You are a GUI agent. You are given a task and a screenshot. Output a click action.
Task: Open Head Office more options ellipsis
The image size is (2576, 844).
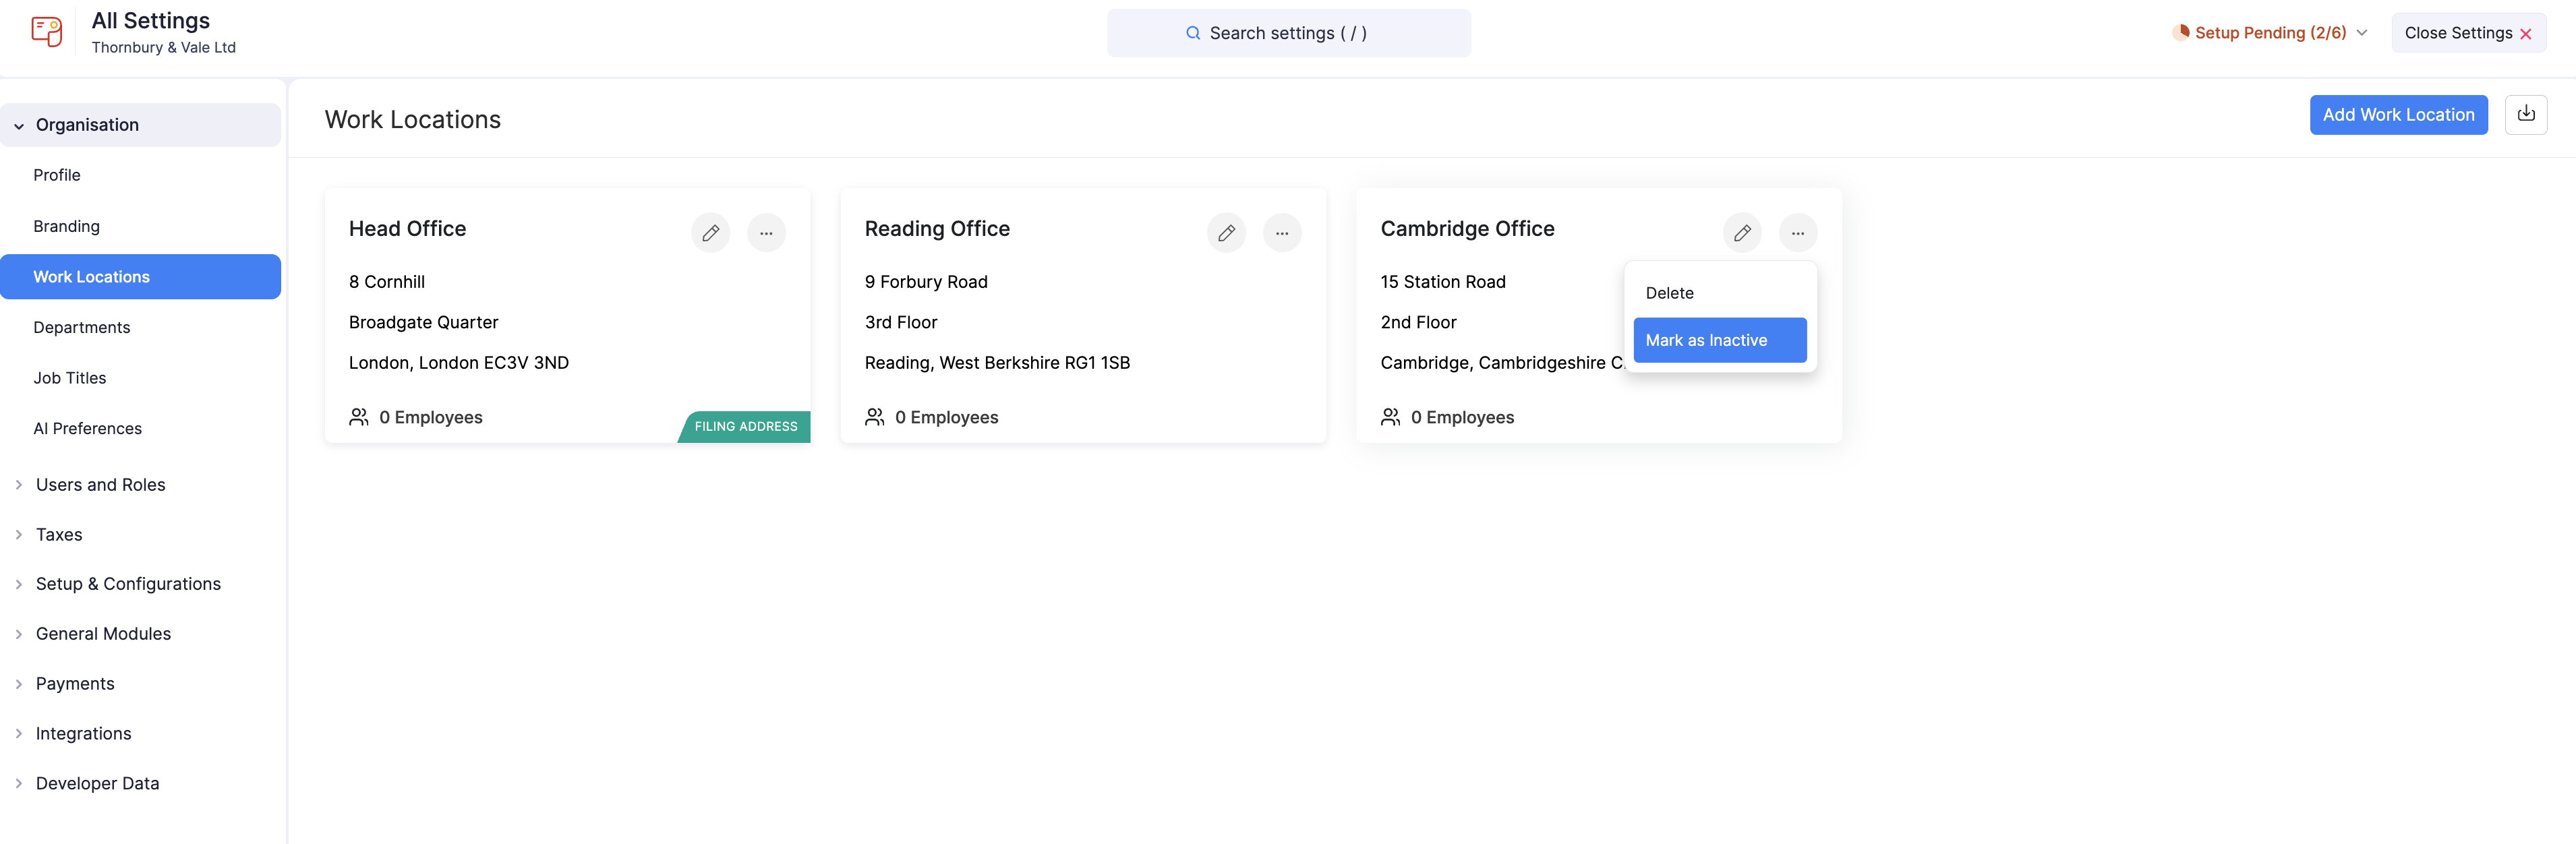(x=766, y=233)
